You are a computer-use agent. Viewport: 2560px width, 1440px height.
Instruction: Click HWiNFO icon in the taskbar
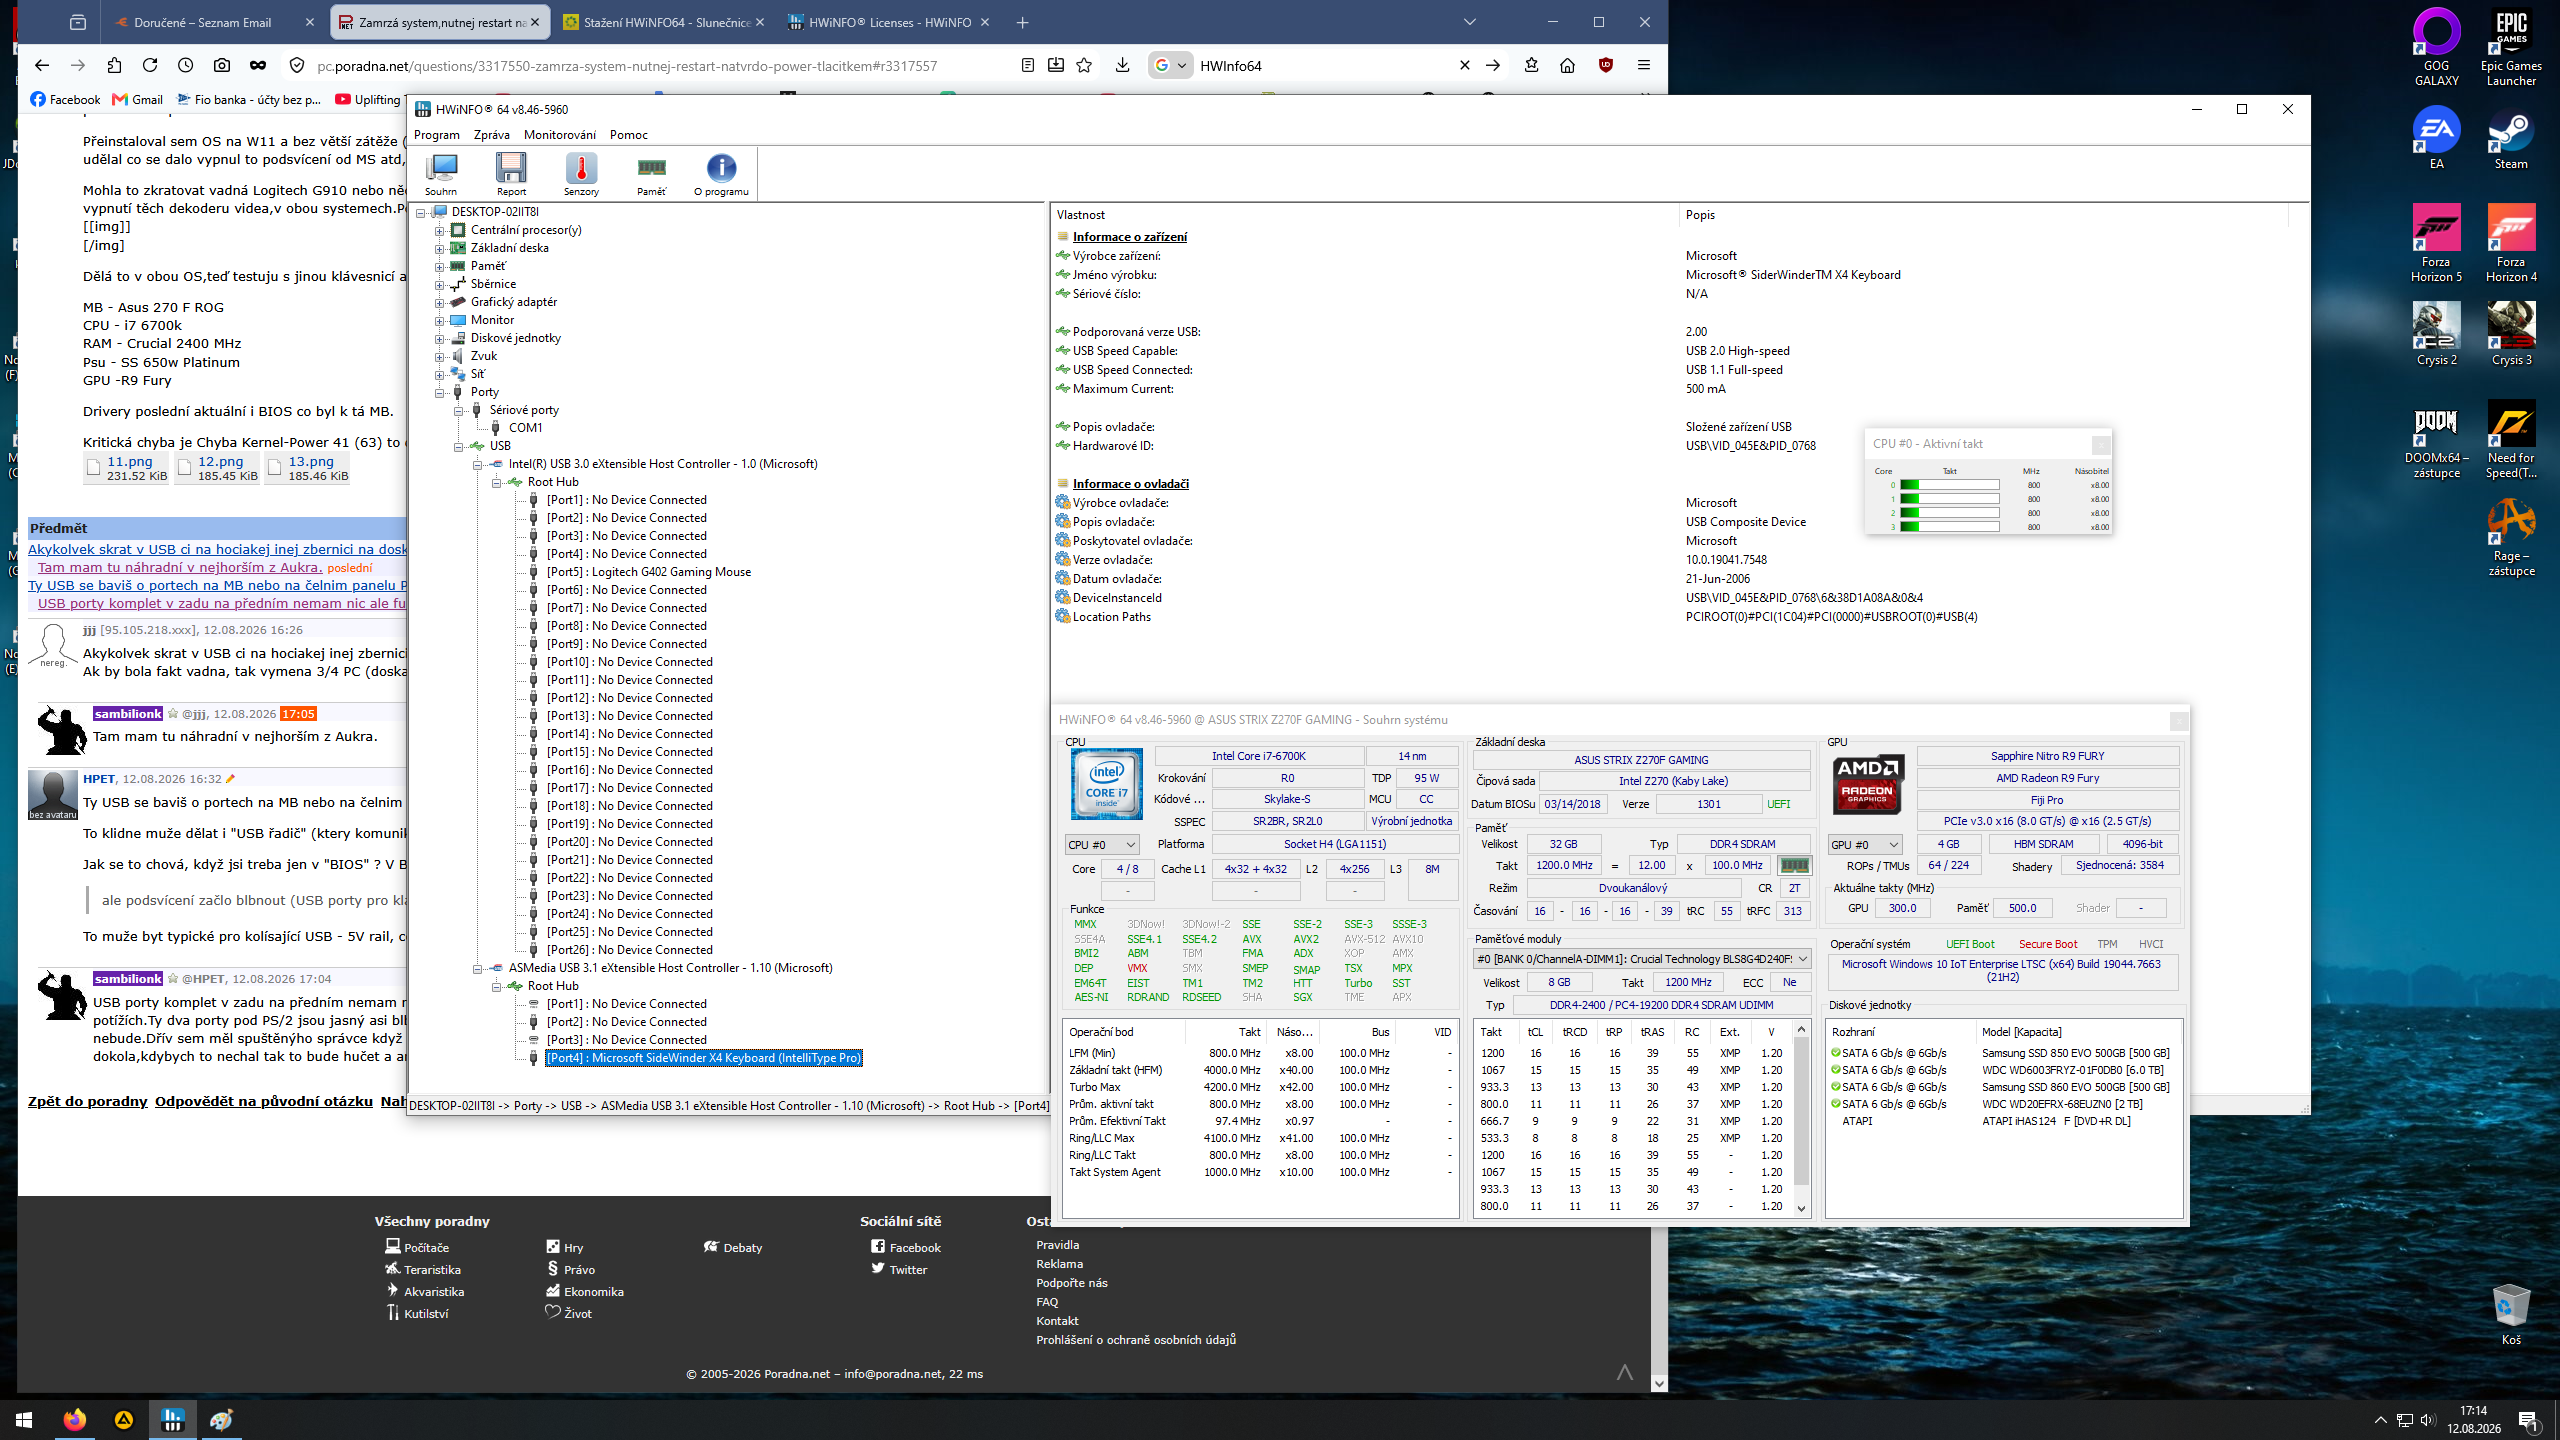click(x=172, y=1419)
